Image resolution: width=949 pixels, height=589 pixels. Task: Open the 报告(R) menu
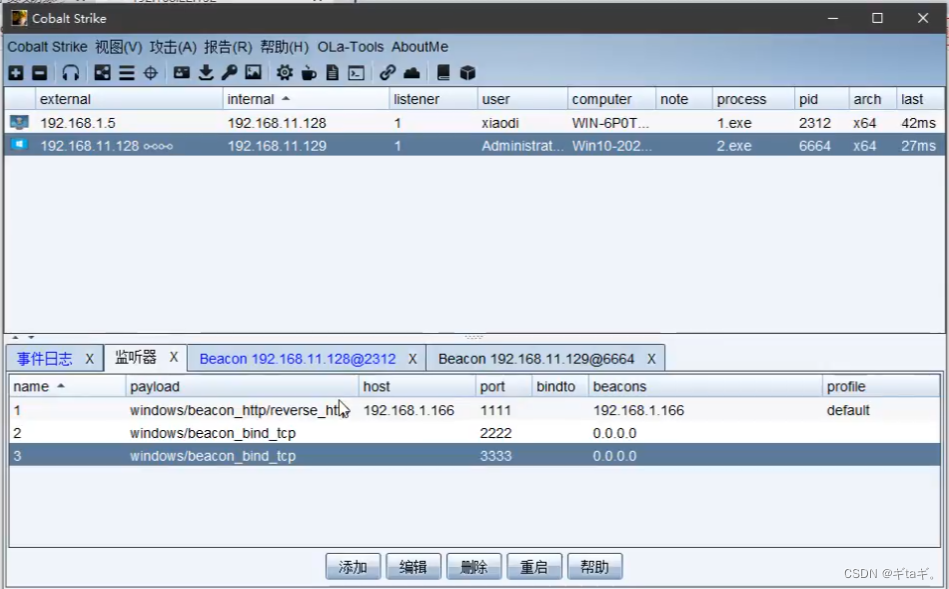click(228, 47)
